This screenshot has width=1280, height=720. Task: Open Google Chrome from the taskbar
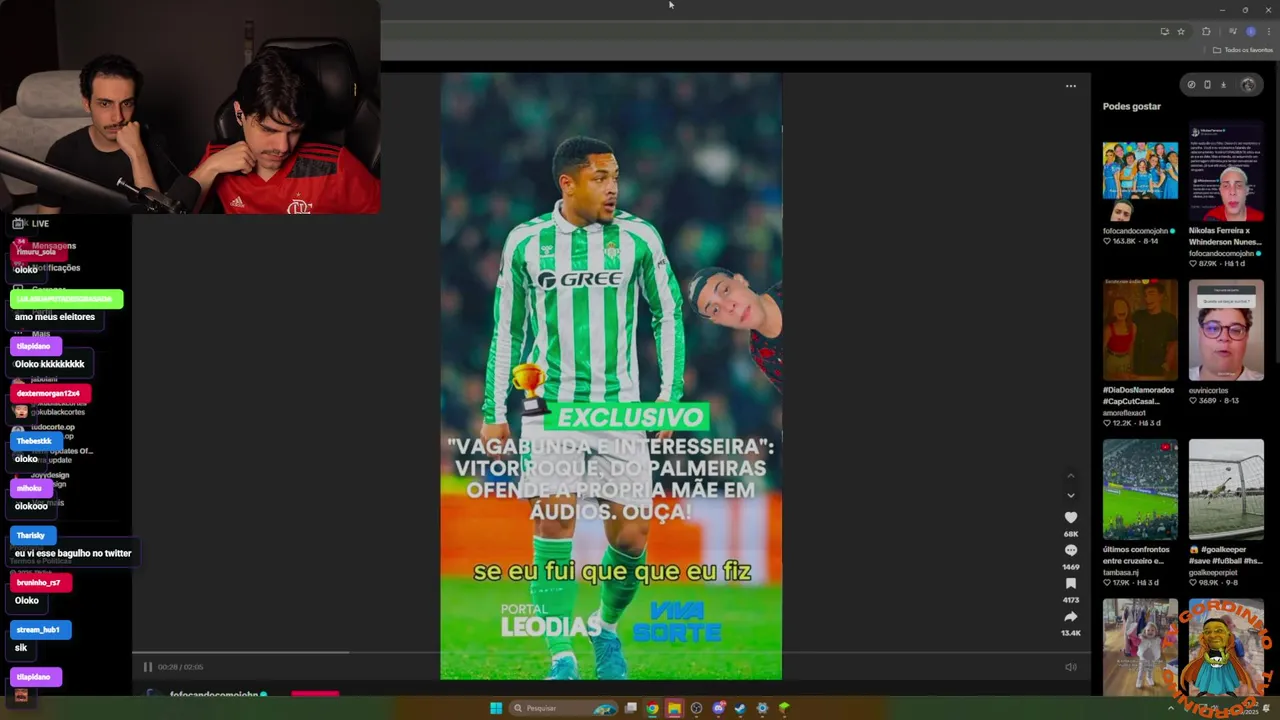(x=652, y=708)
